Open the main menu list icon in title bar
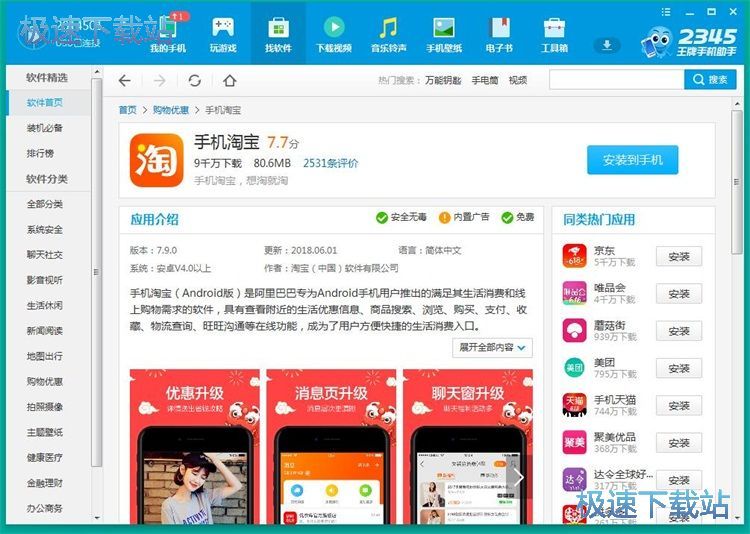Viewport: 750px width, 534px height. tap(666, 12)
